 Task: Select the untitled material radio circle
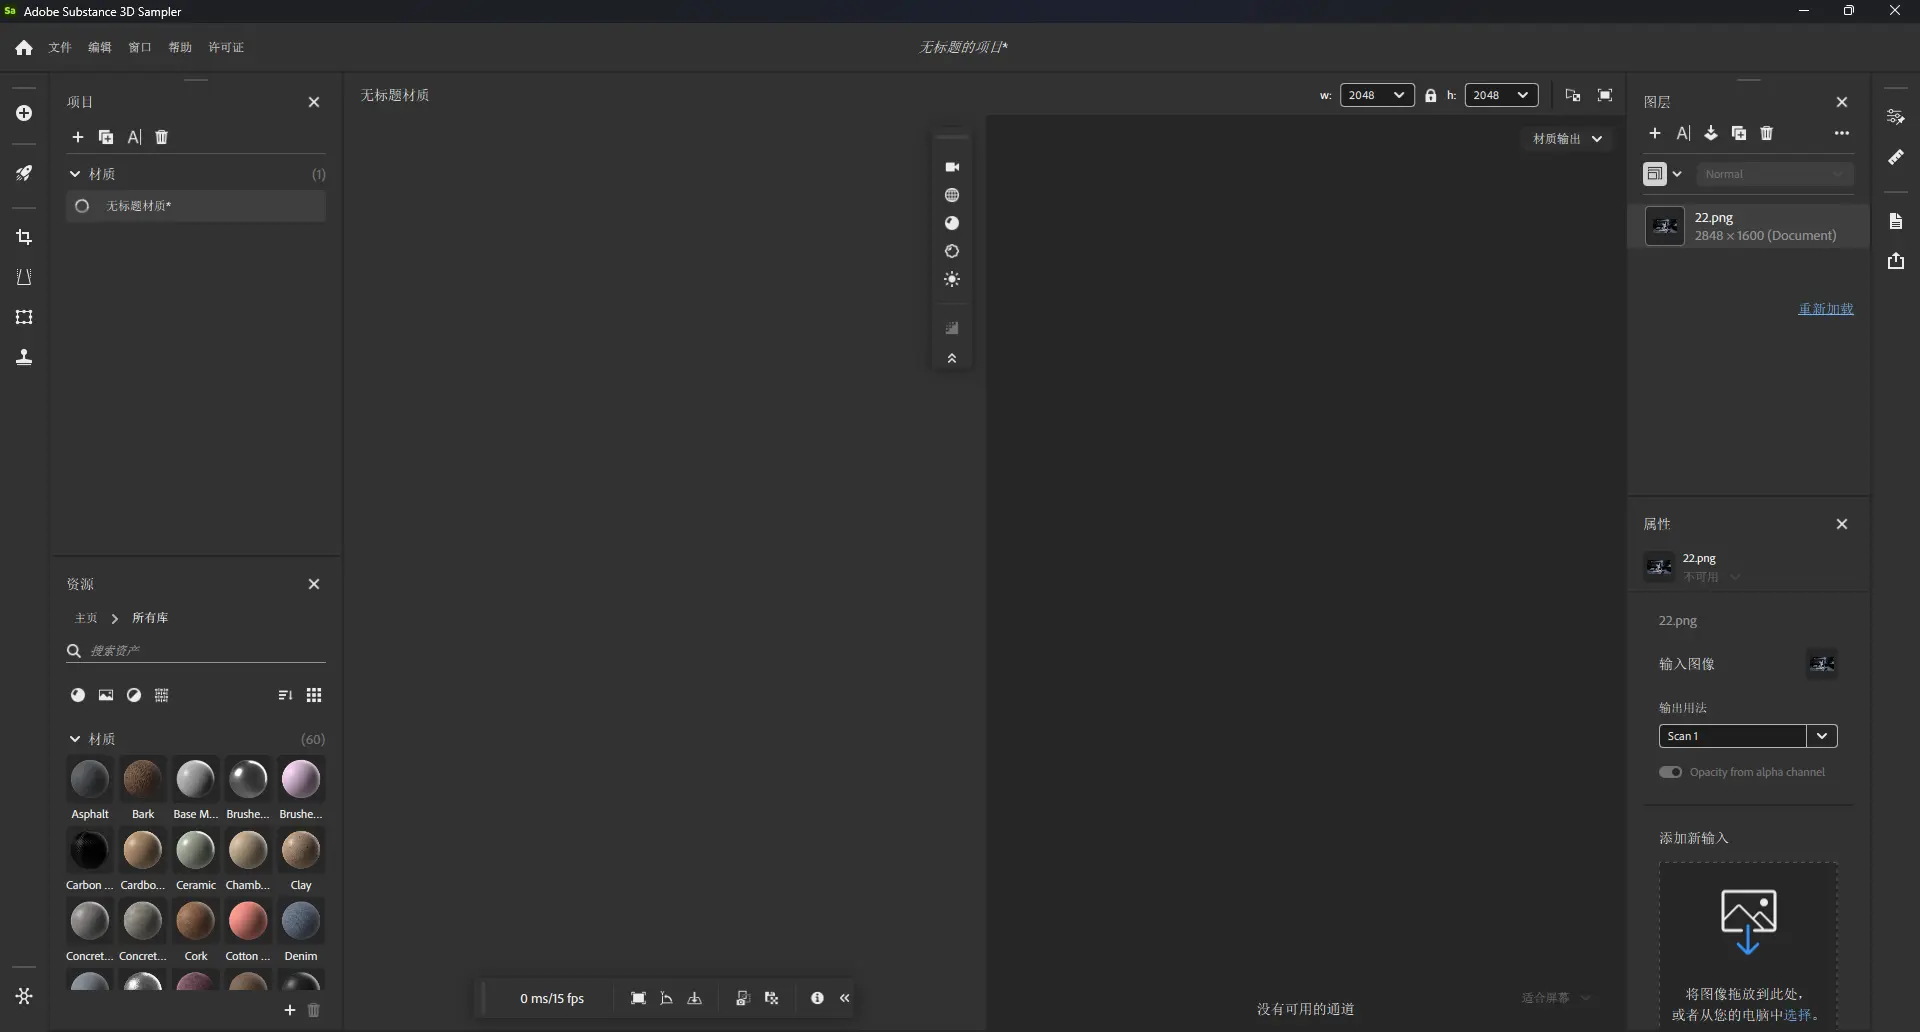[83, 206]
